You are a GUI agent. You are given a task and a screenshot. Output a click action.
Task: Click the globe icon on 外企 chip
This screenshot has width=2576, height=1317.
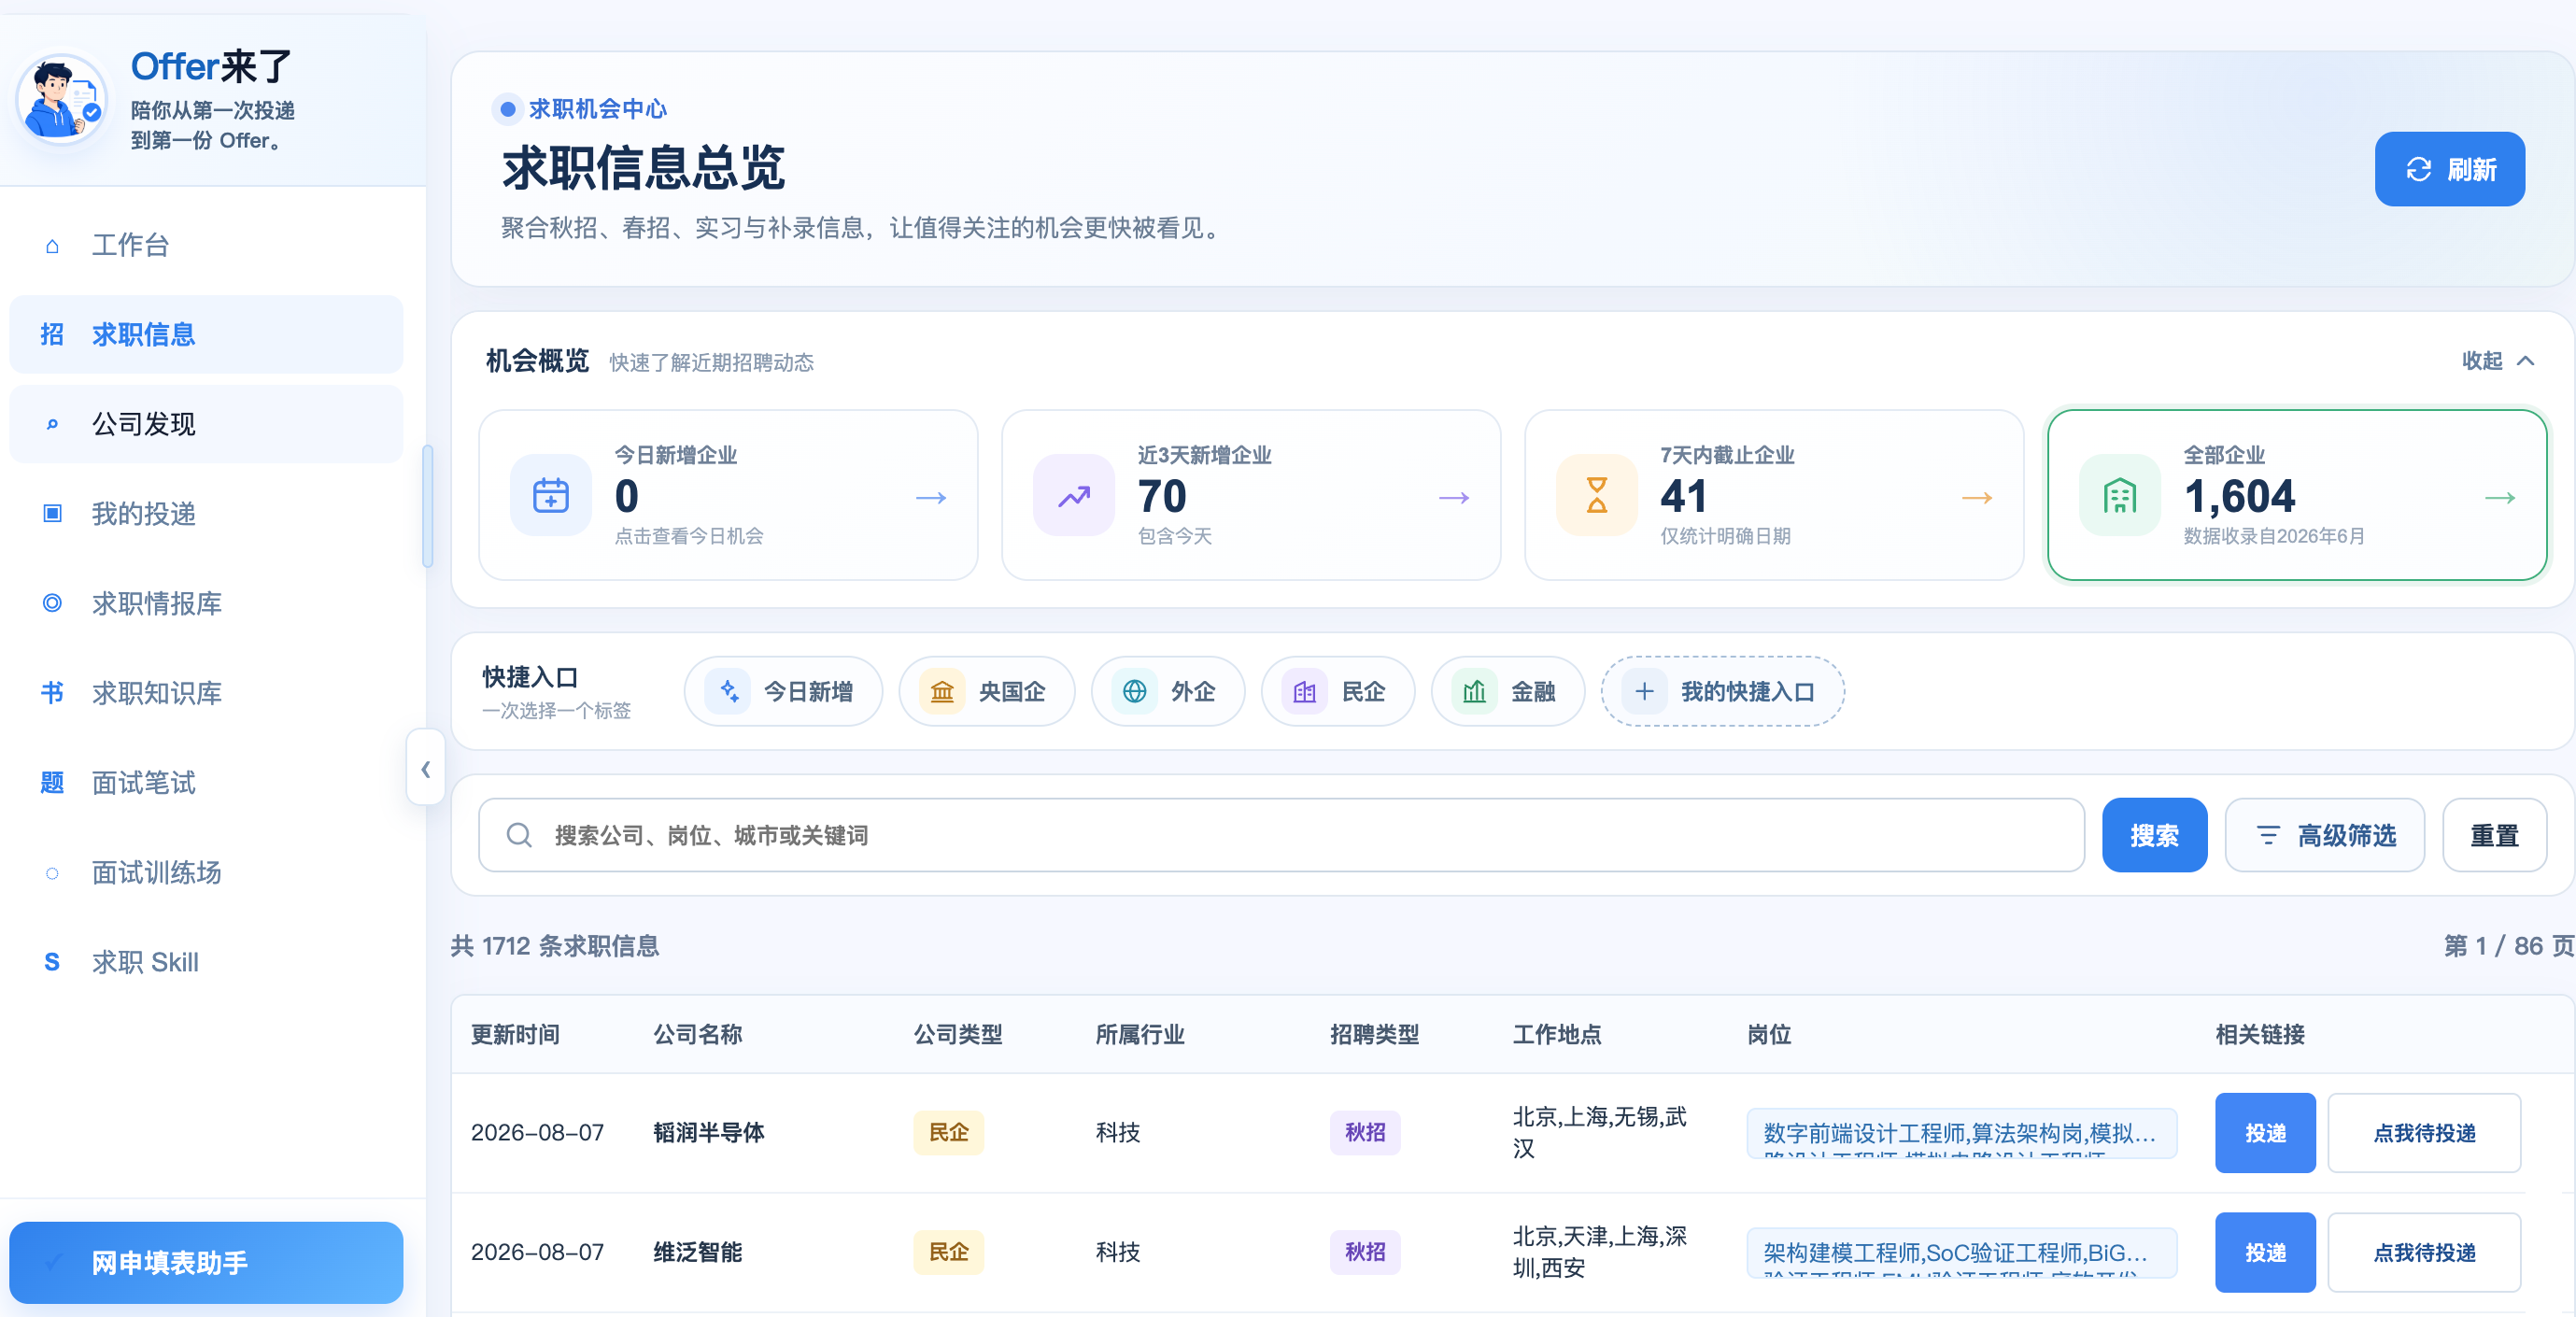(x=1134, y=691)
